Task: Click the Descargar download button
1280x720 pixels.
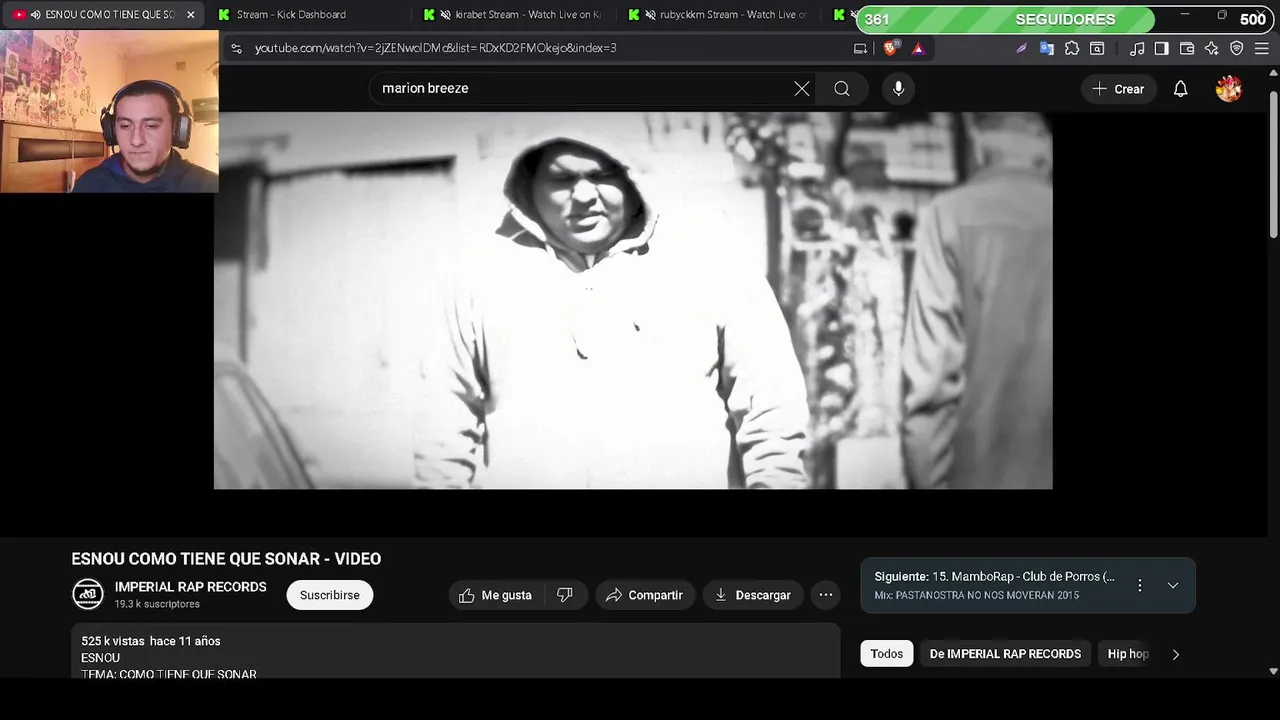Action: tap(753, 595)
